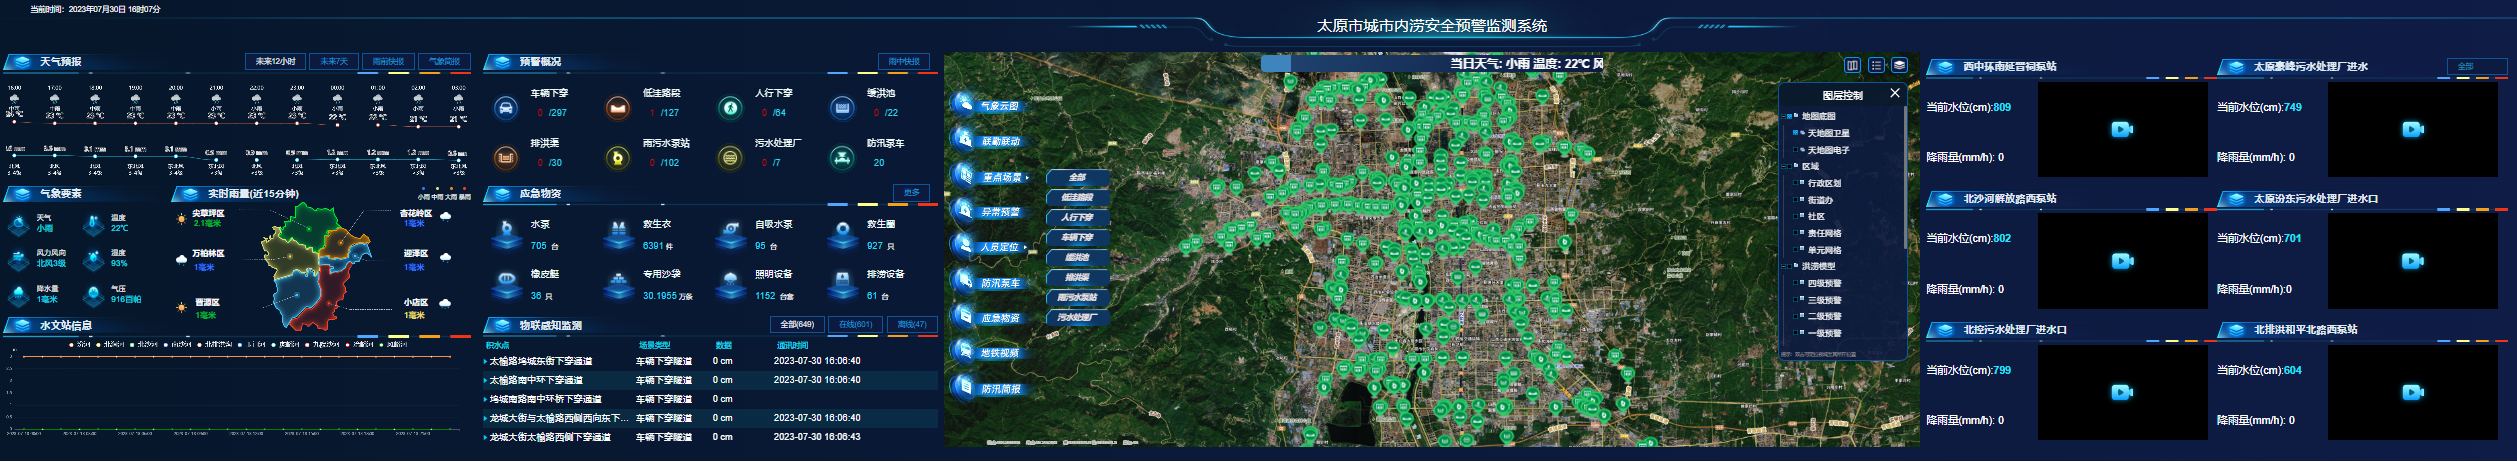This screenshot has height=462, width=2517.
Task: Click the 更多 button in 应急物资
Action: [x=911, y=192]
